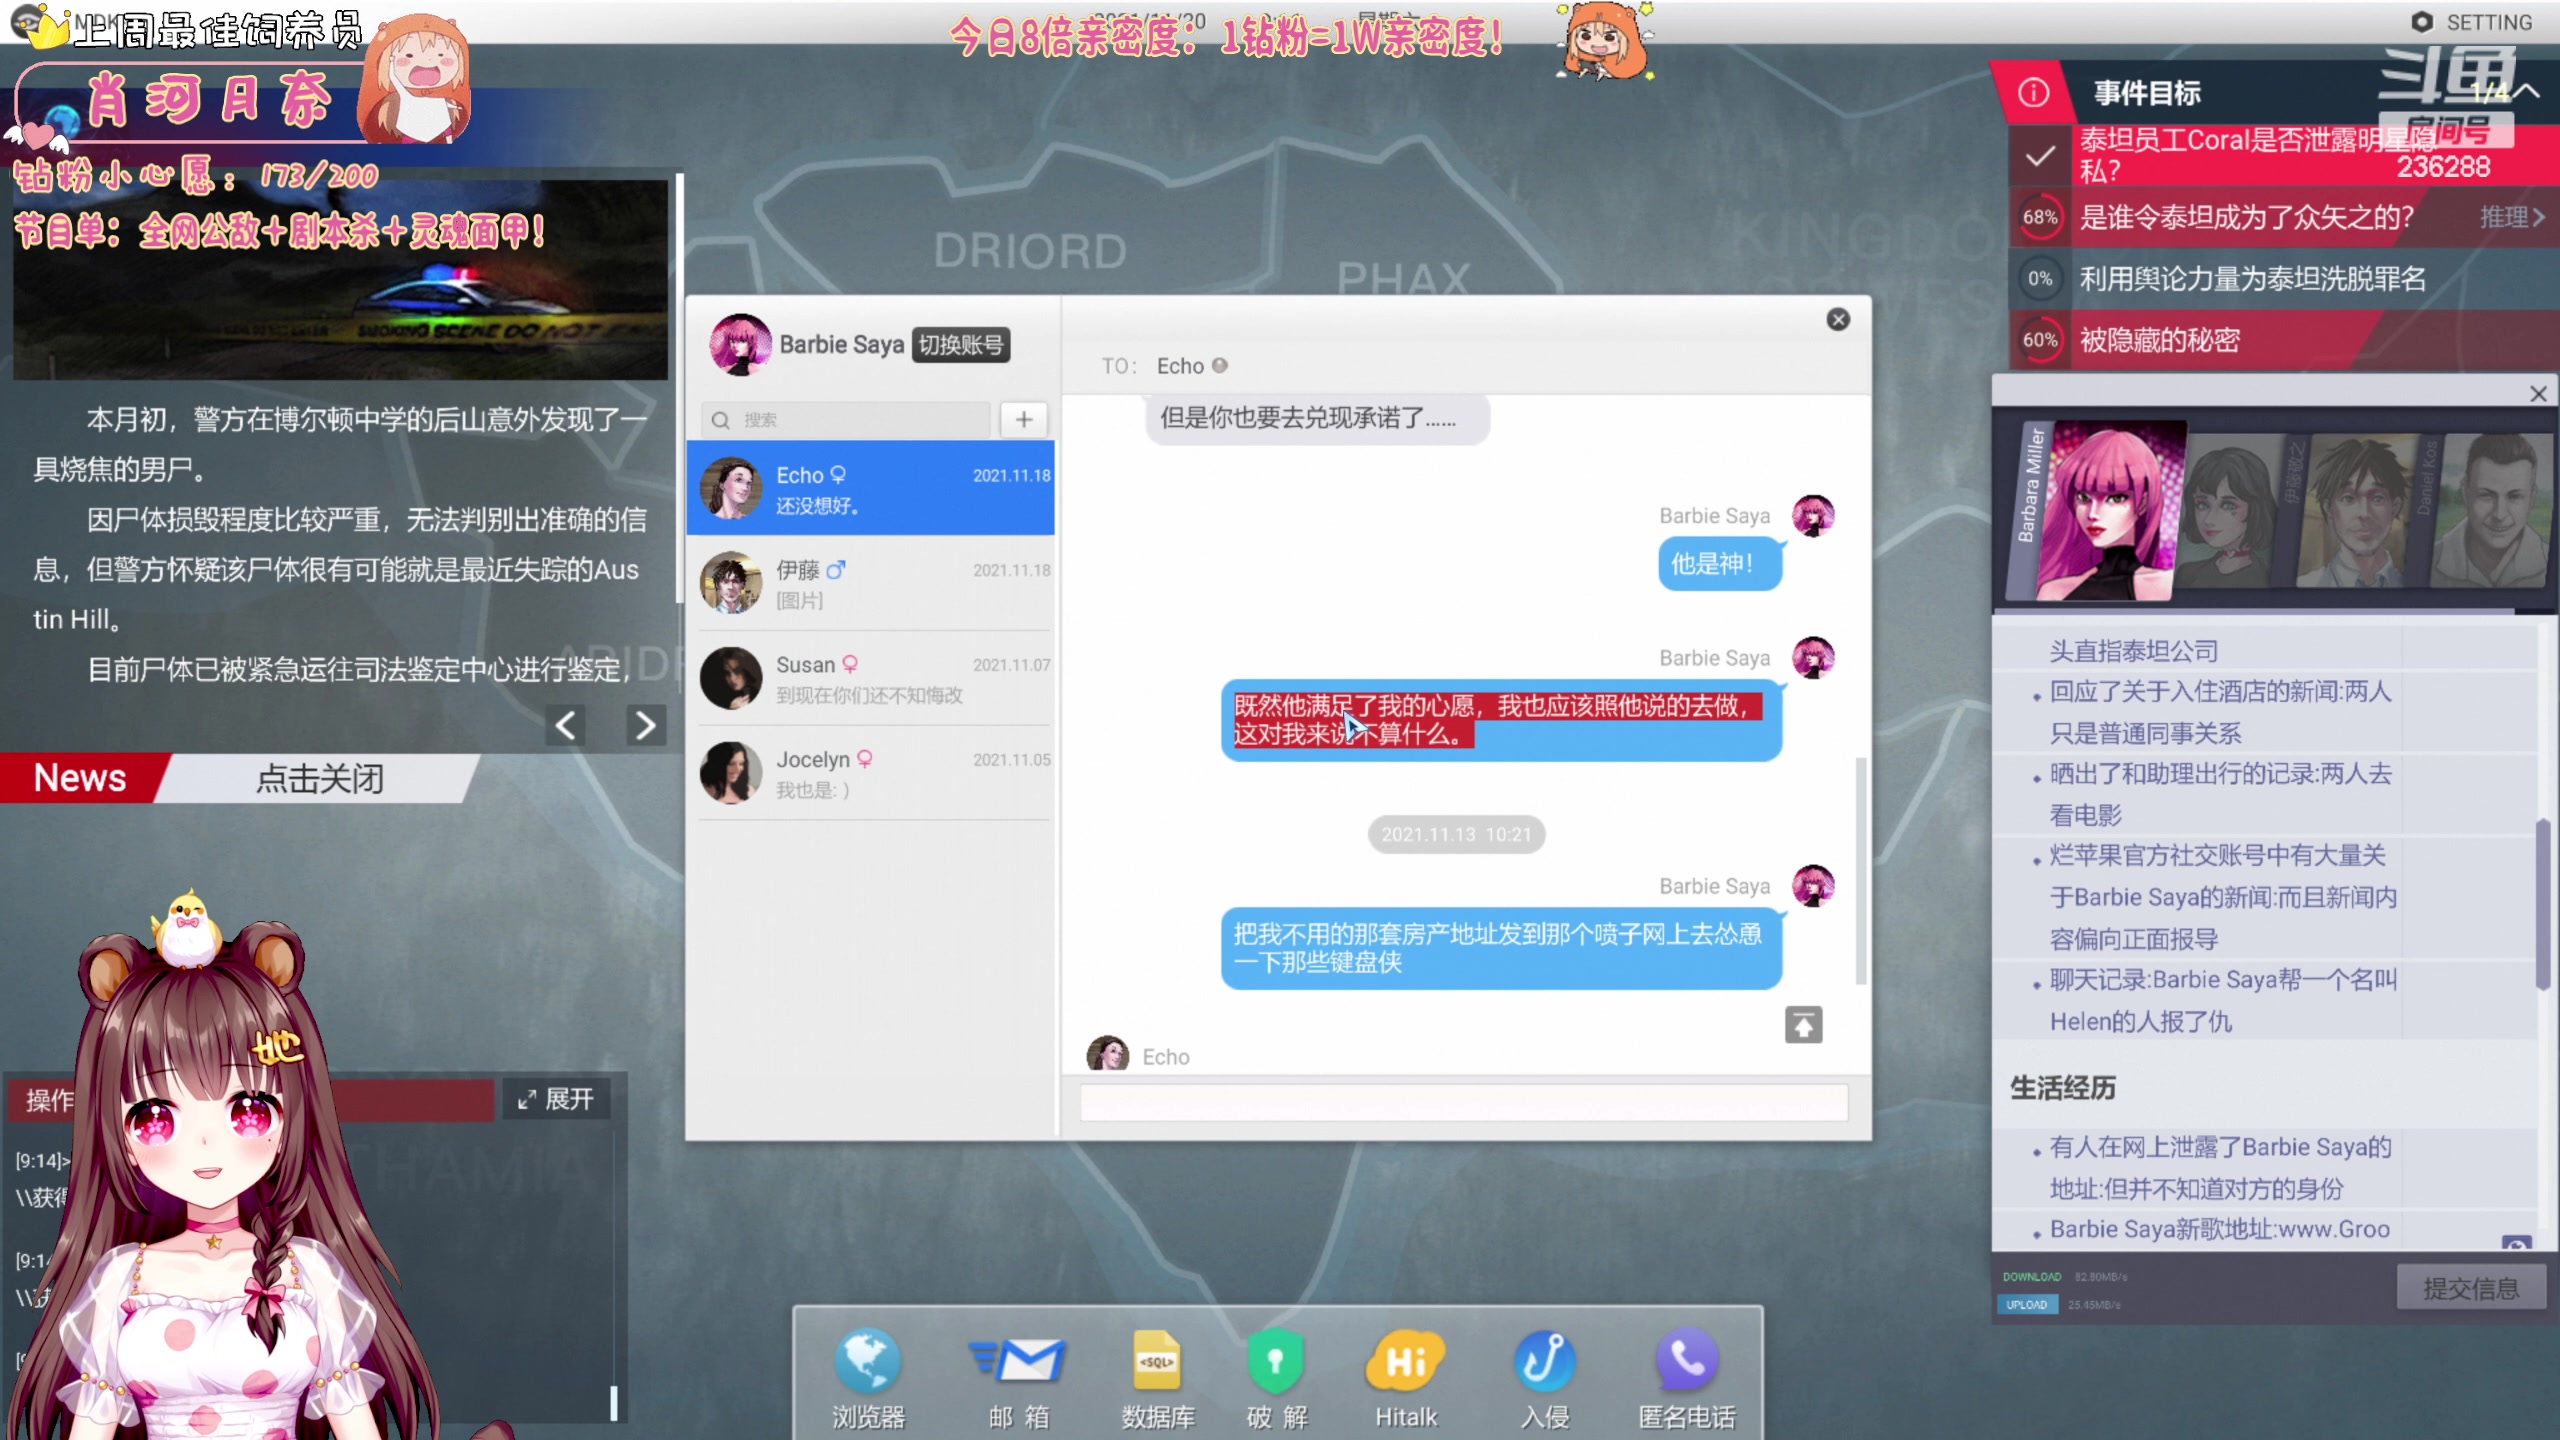Click scroll-to-top arrow icon in chat
Image resolution: width=2560 pixels, height=1440 pixels.
(x=1803, y=1025)
